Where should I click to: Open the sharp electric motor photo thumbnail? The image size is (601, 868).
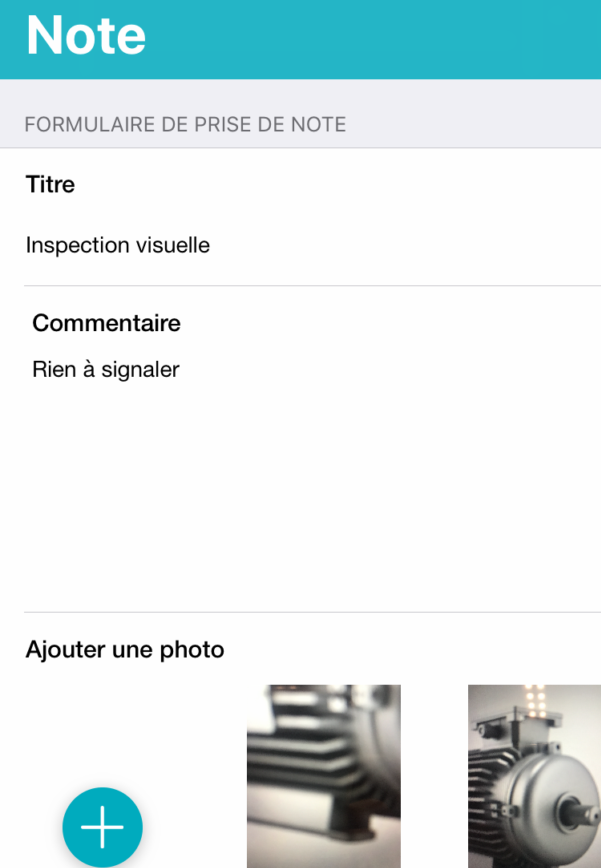tap(534, 776)
